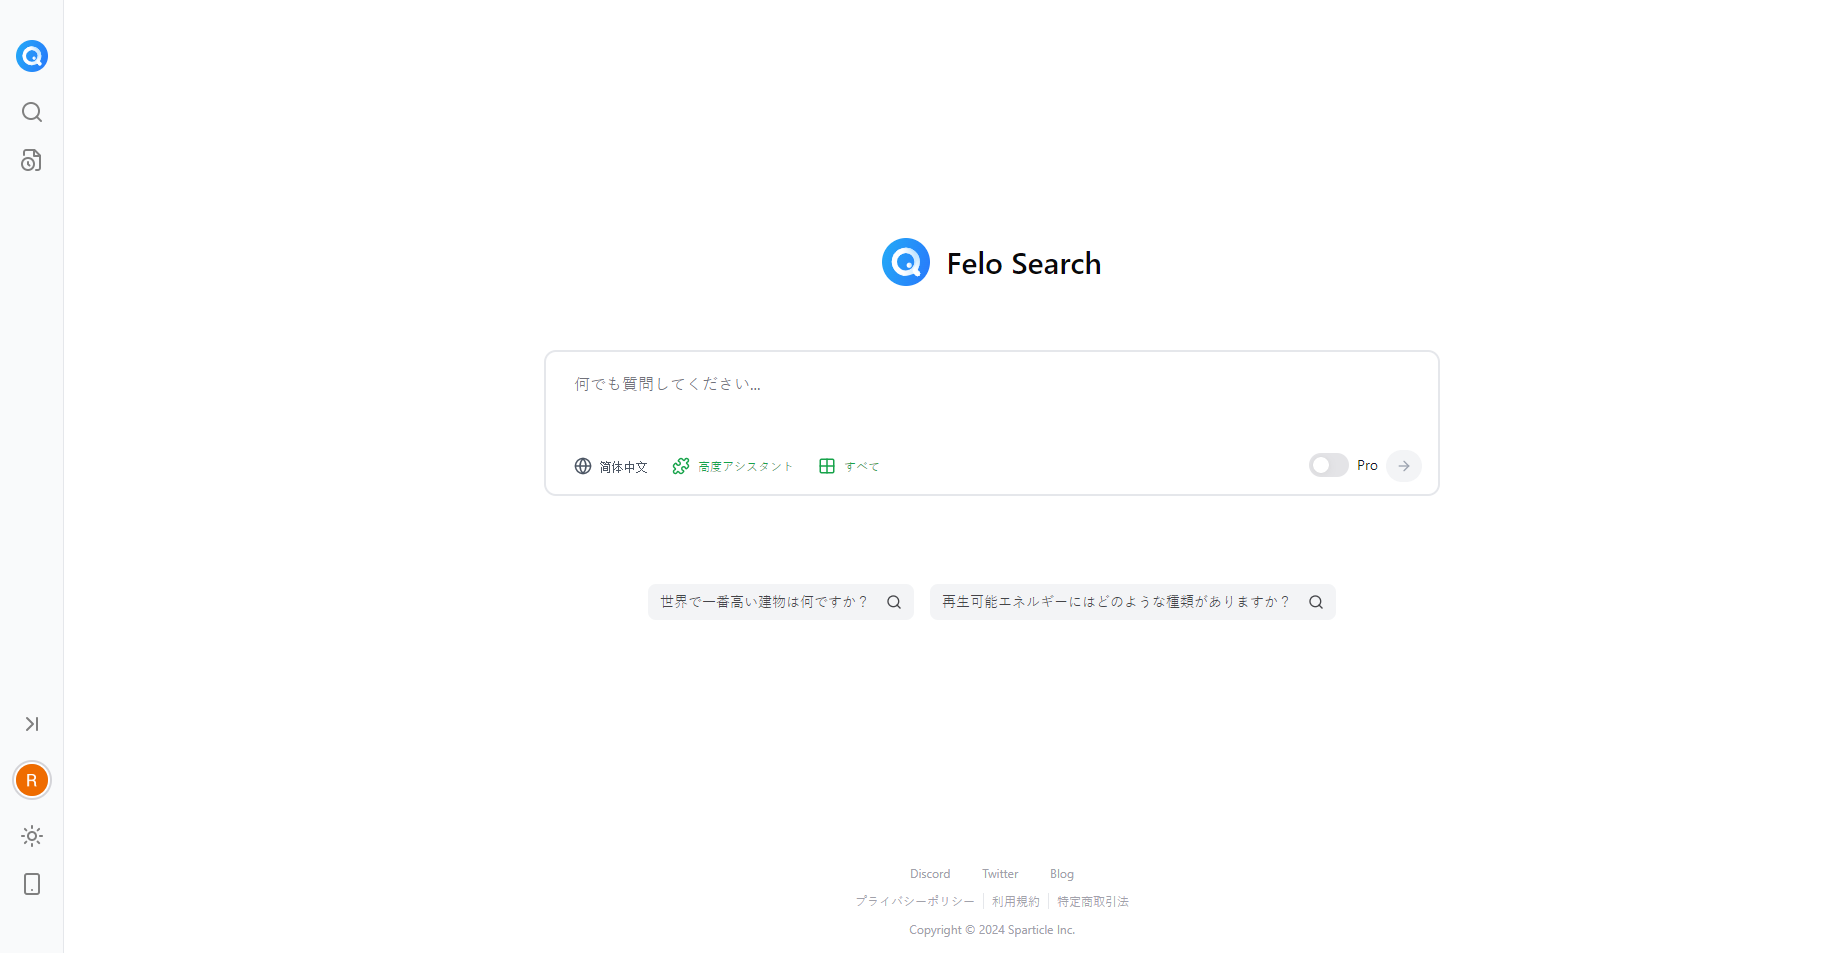Click search icon on 世界で一番高い建物 suggestion
This screenshot has width=1829, height=953.
894,602
